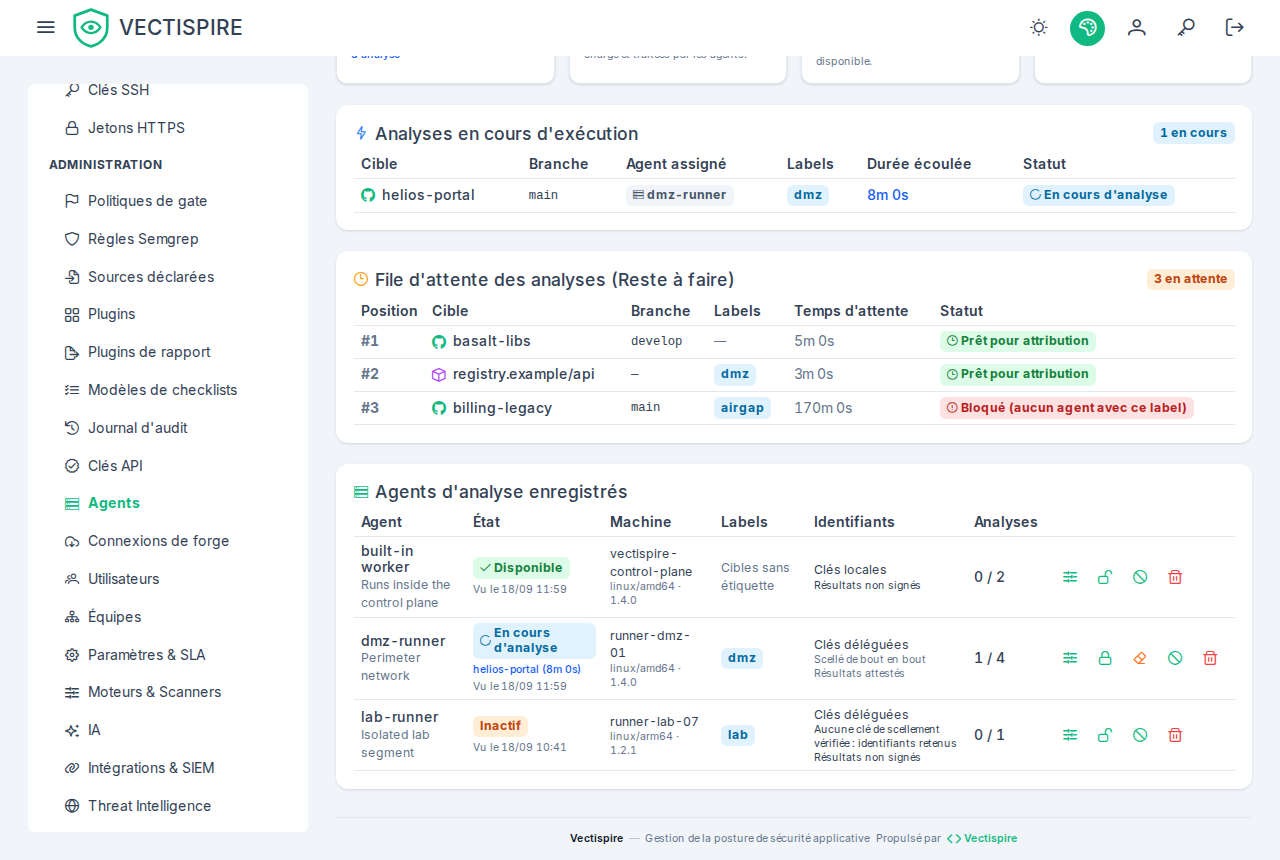Delete the dmz-runner agent
The width and height of the screenshot is (1280, 860).
1210,658
